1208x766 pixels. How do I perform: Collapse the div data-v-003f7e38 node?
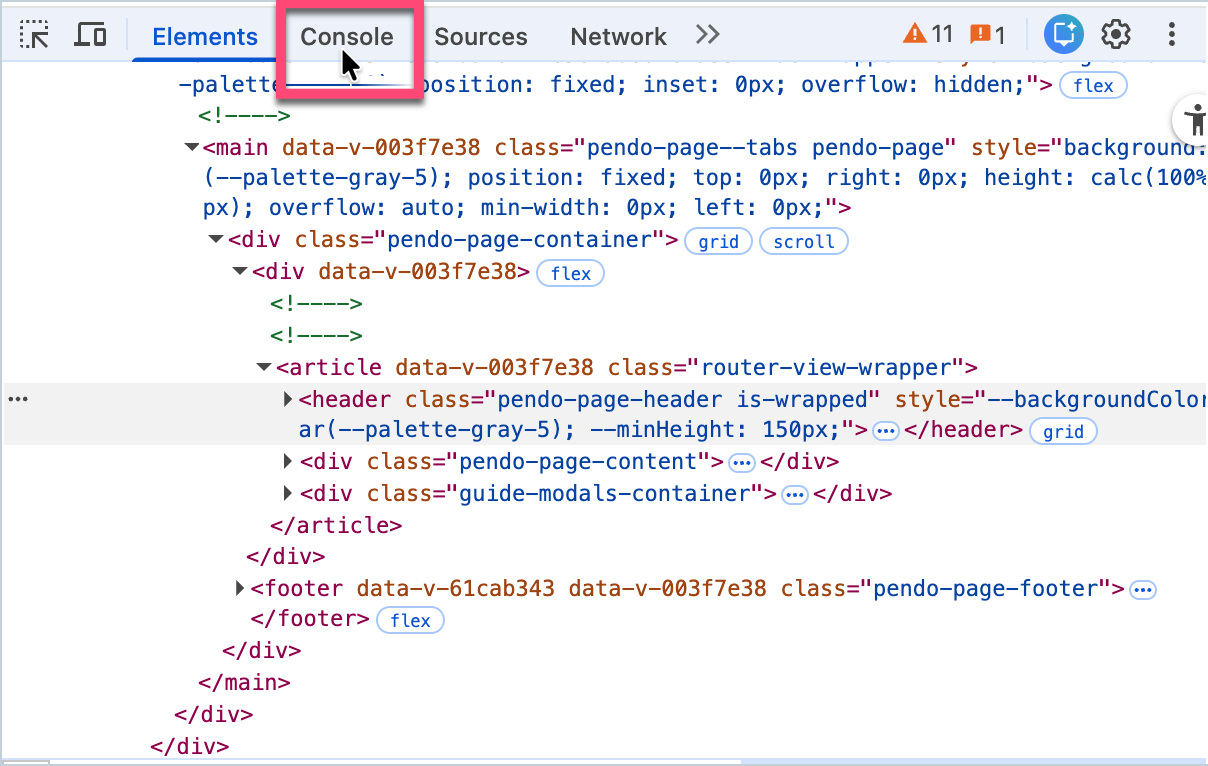240,272
